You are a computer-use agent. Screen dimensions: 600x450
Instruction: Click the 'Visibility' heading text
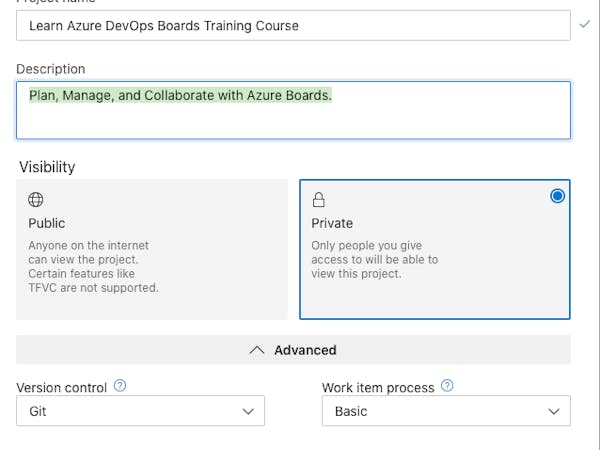(x=47, y=167)
